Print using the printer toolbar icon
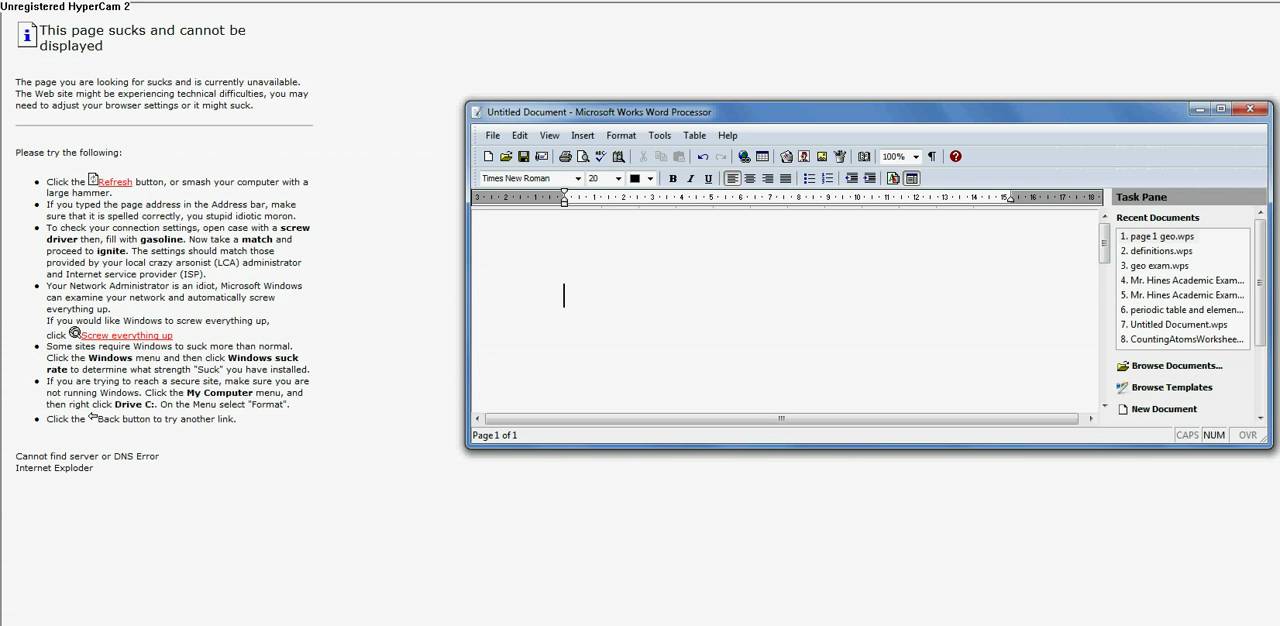 (565, 156)
